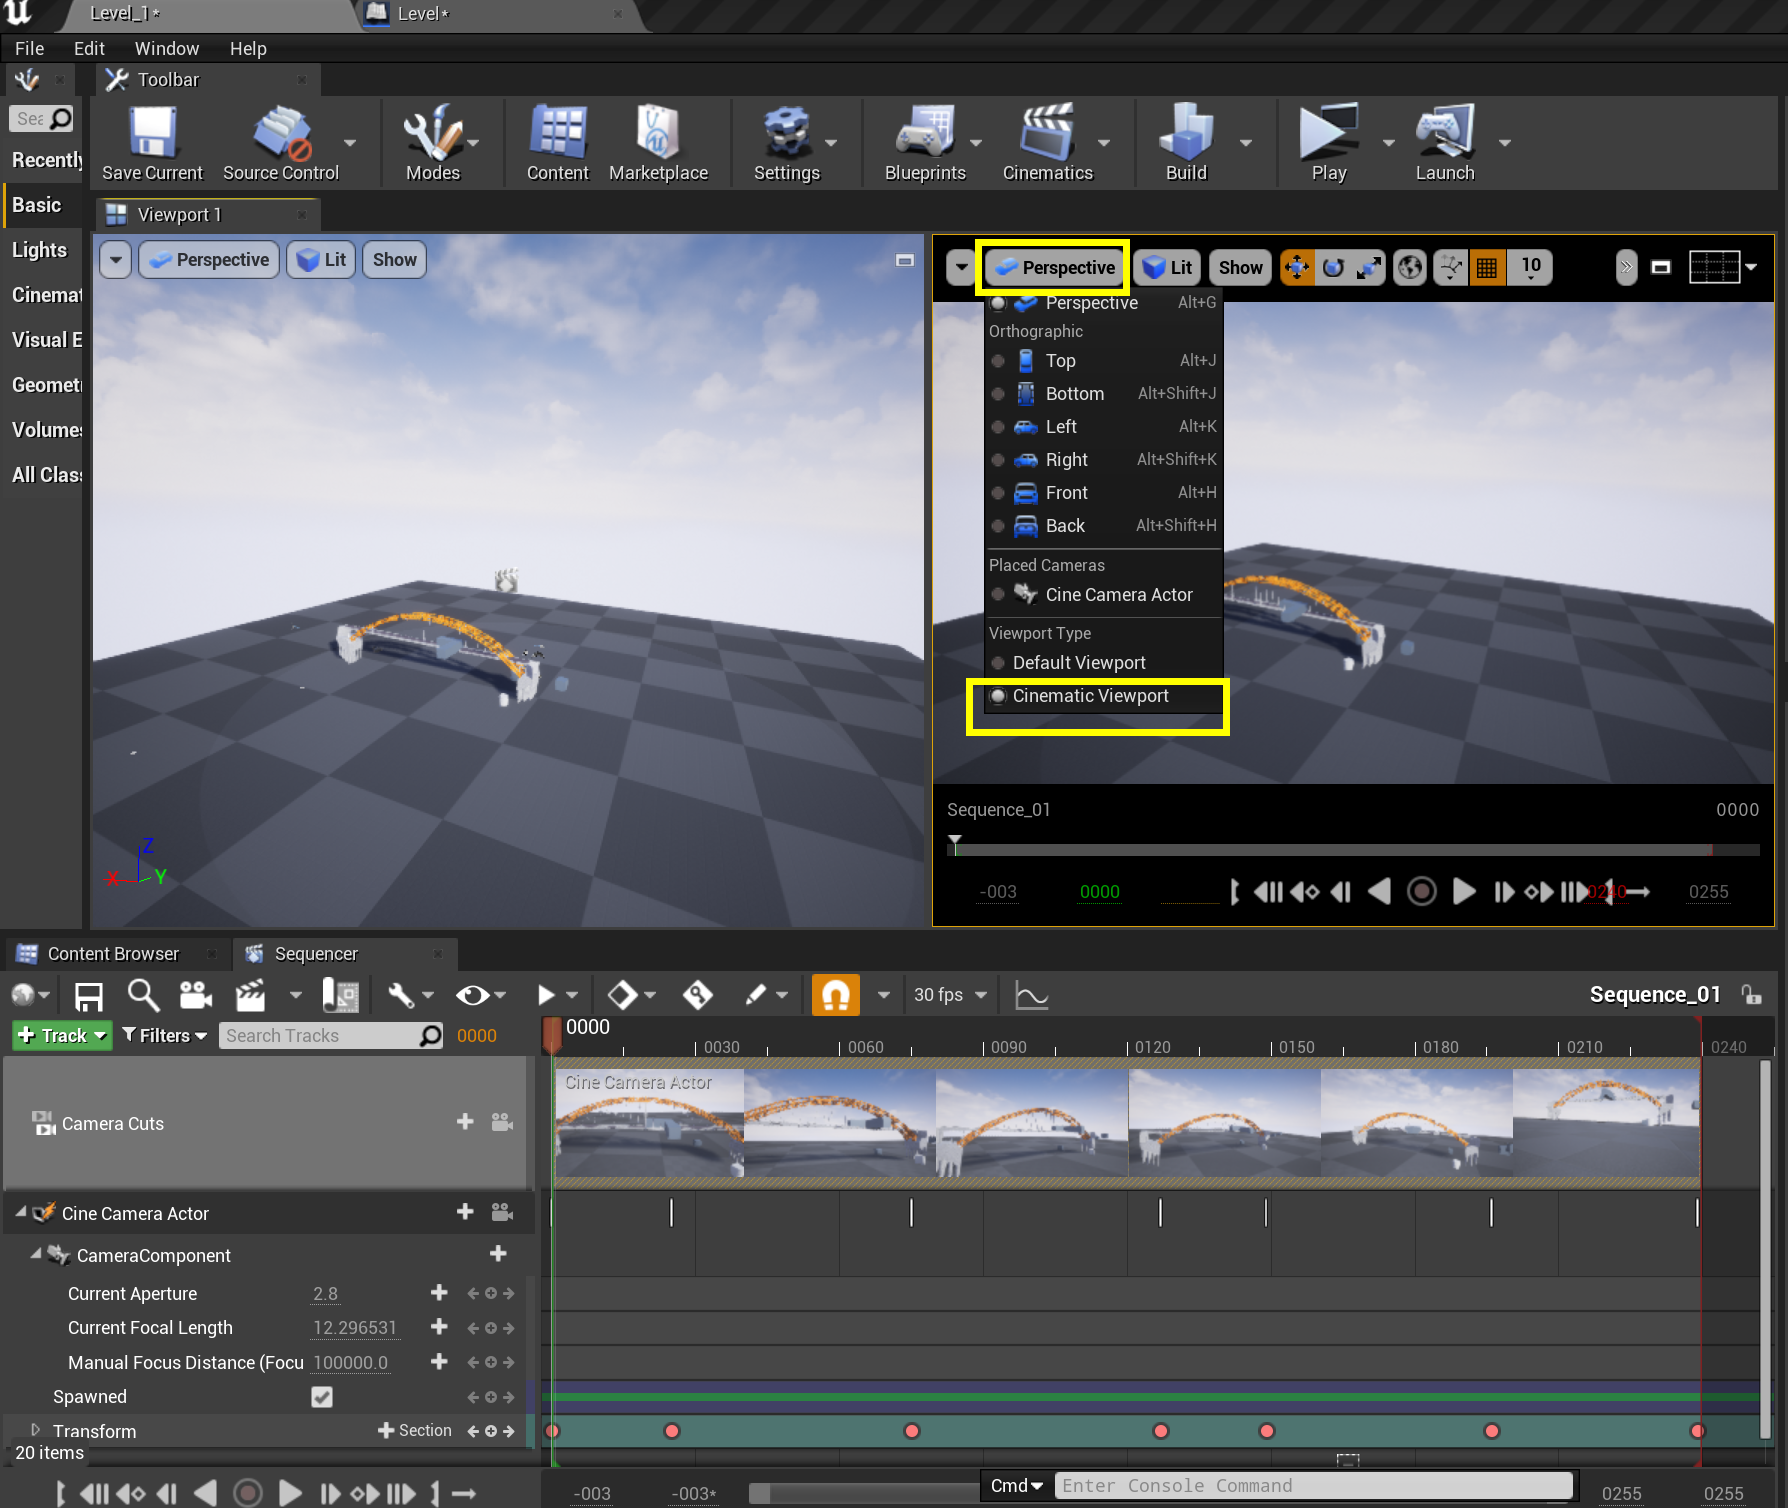Select translate mode in right viewport

tap(1297, 267)
